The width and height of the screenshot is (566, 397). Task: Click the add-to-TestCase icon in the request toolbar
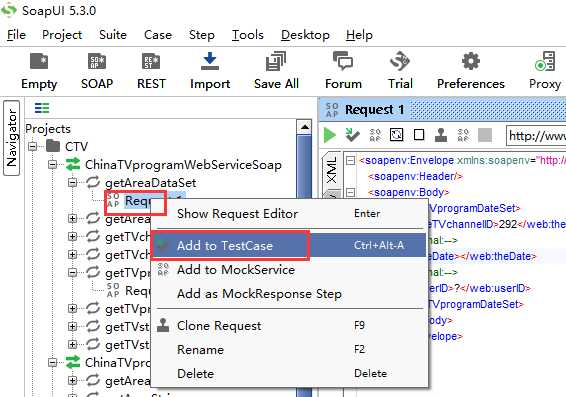352,135
